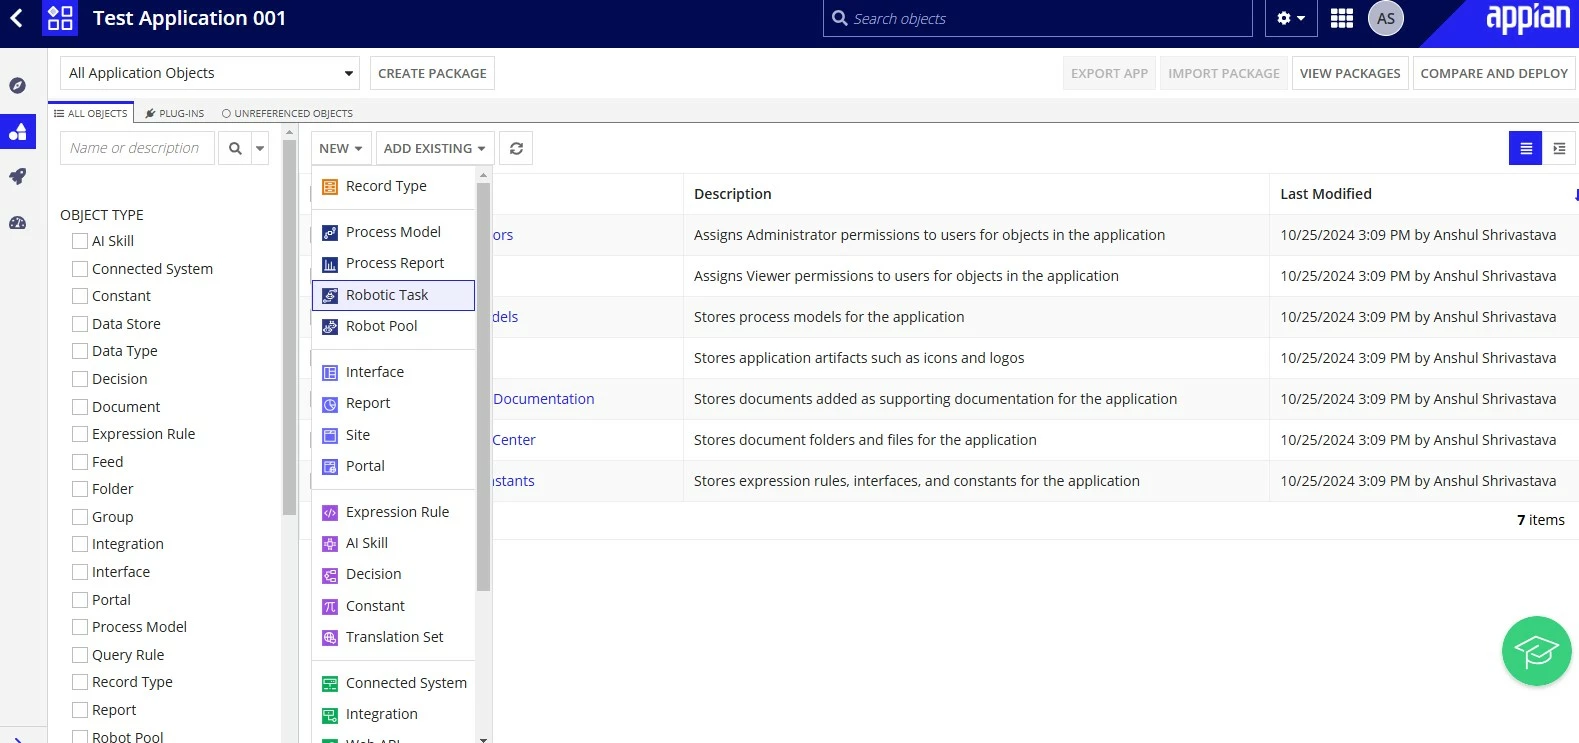The height and width of the screenshot is (743, 1579).
Task: Click the Report icon in the NEW menu
Action: [330, 404]
